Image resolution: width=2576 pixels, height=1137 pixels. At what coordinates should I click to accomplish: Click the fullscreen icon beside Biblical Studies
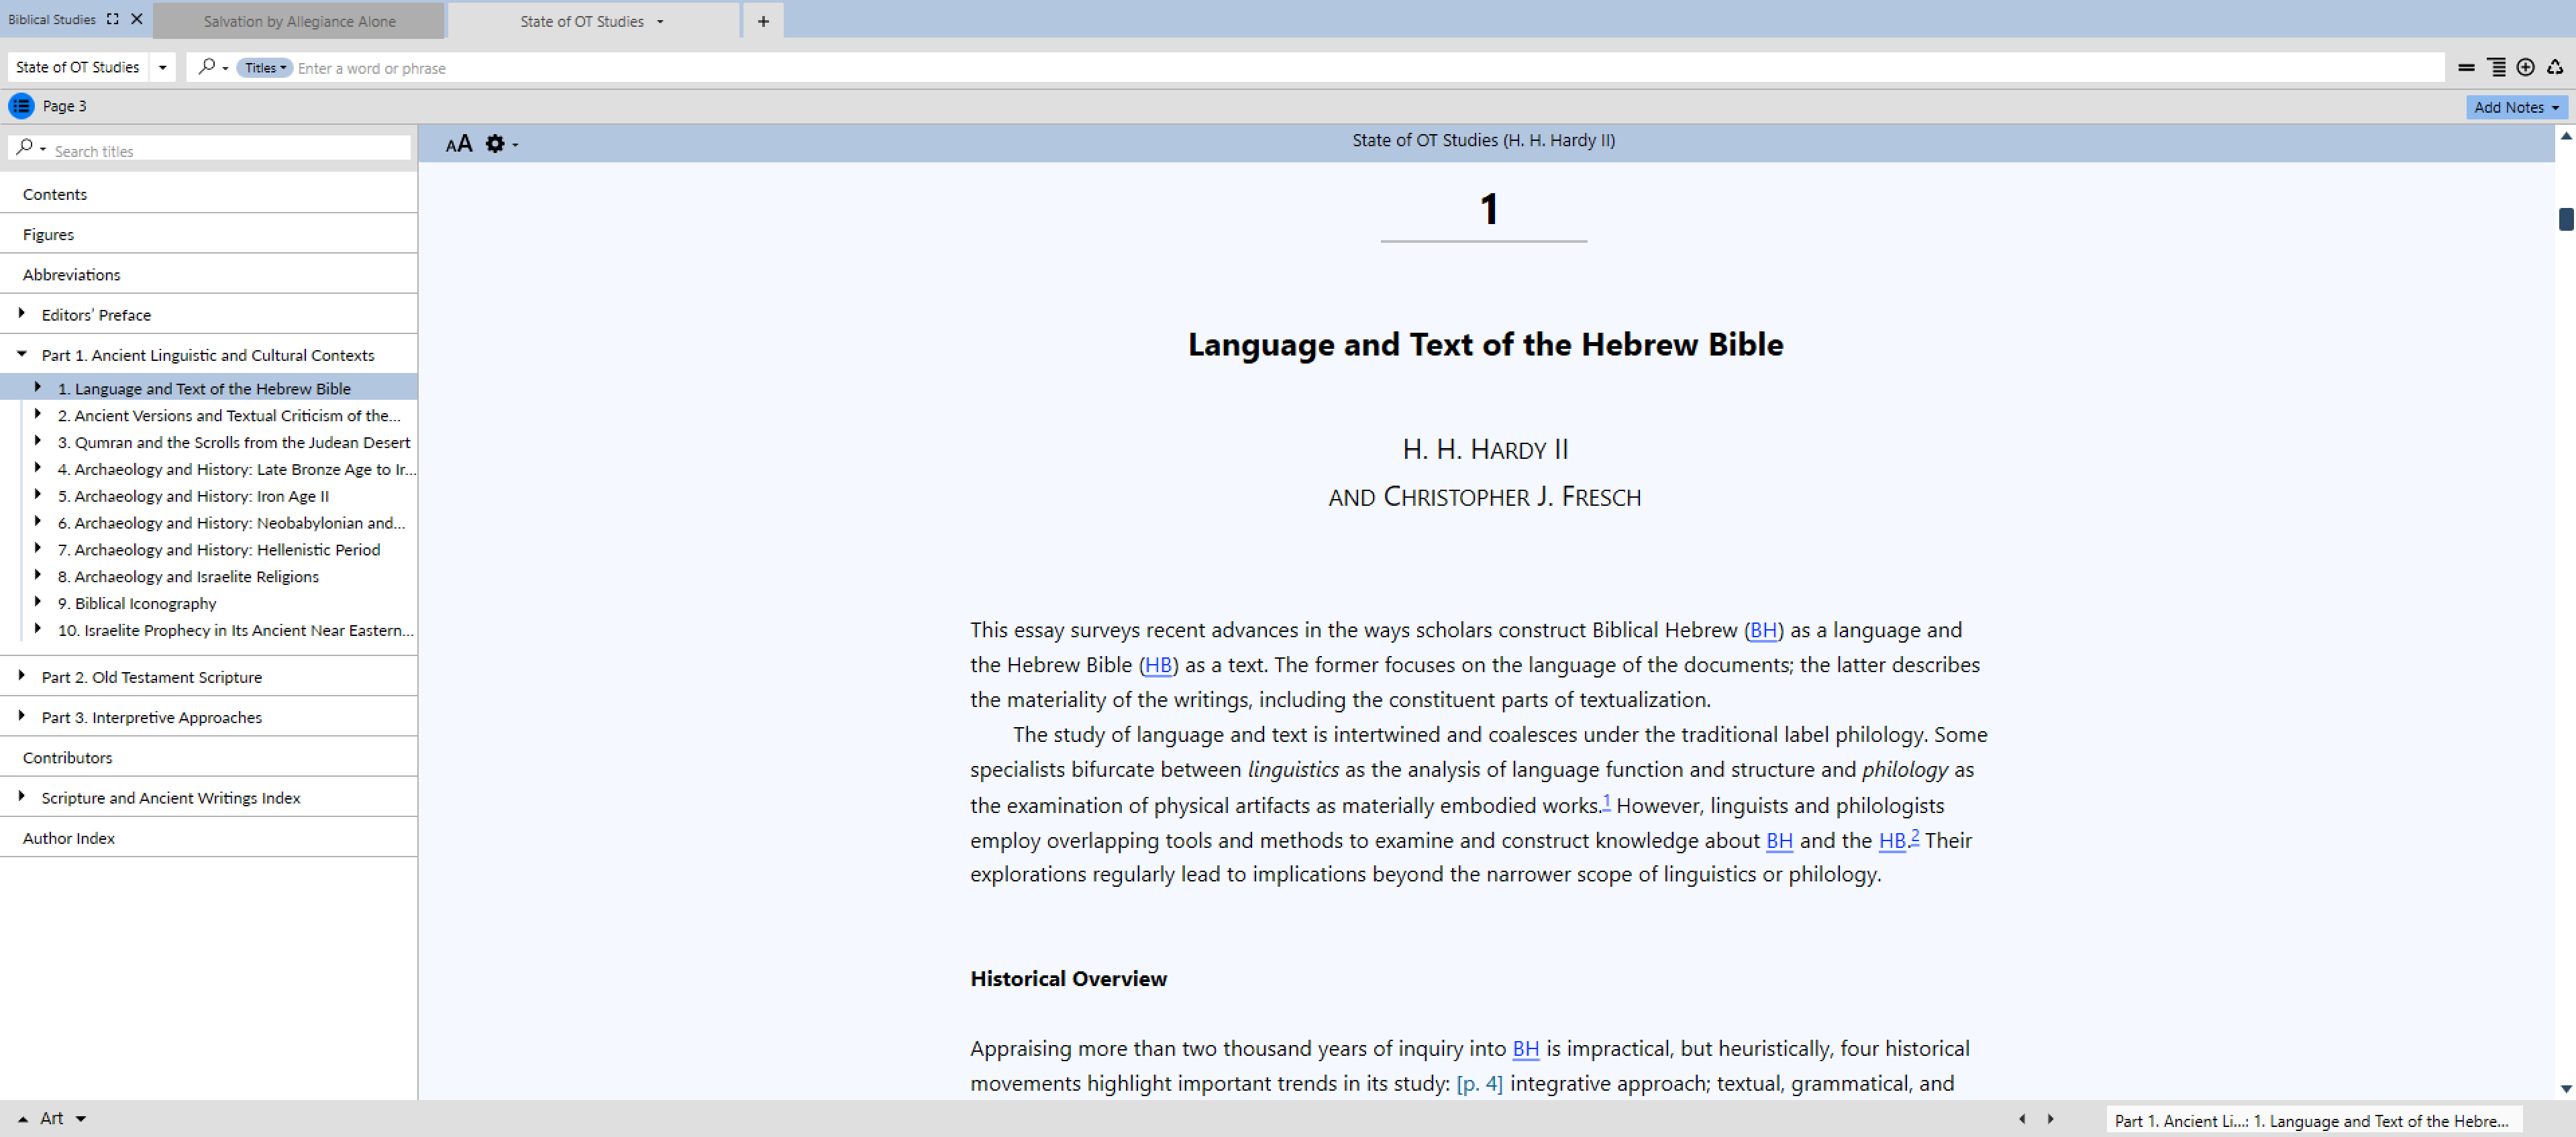pos(112,19)
